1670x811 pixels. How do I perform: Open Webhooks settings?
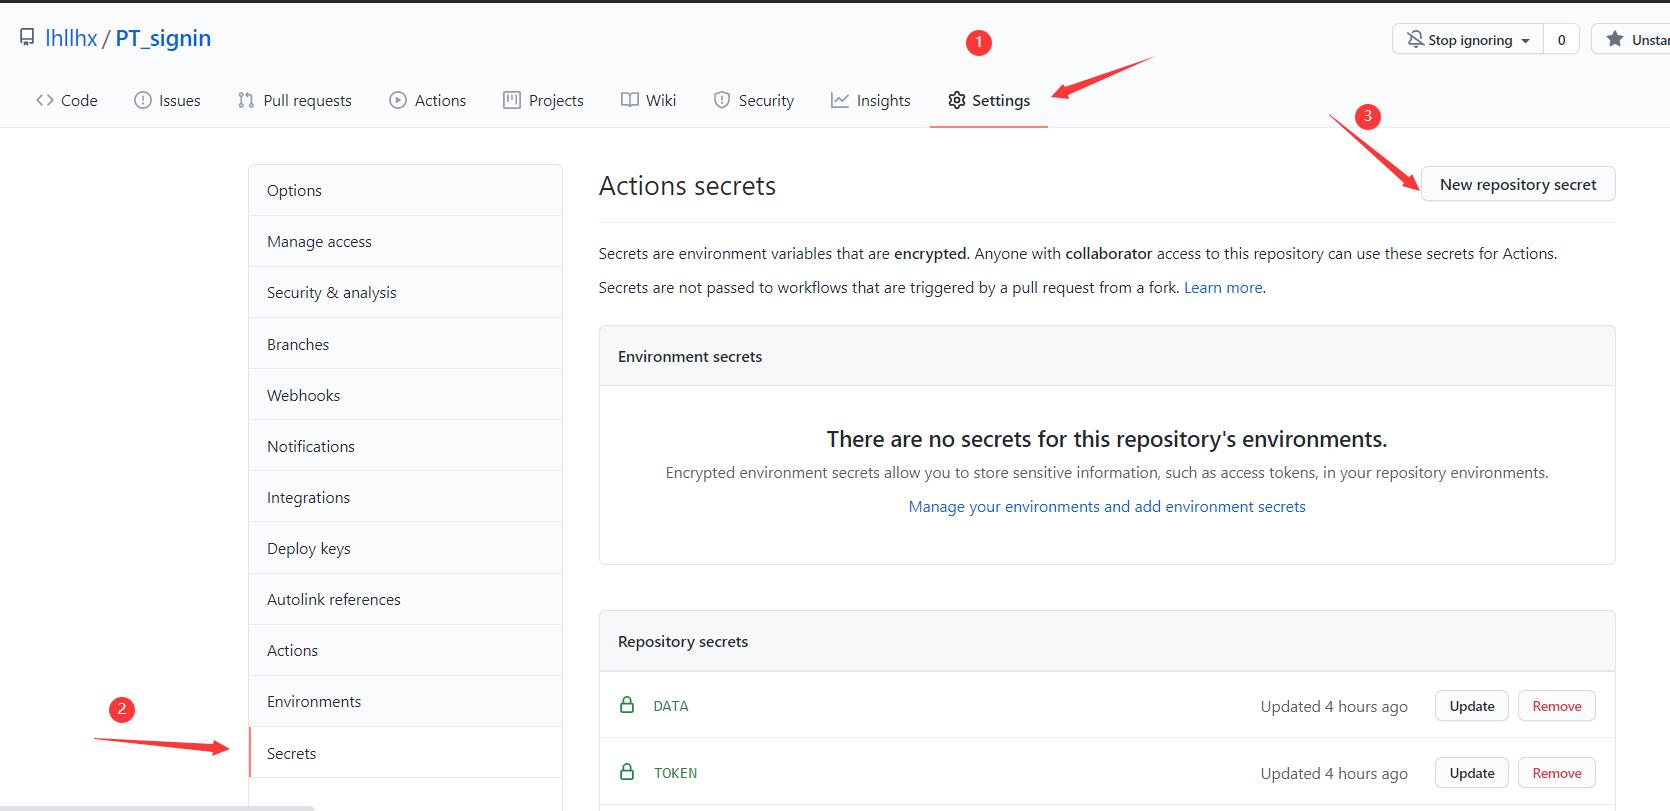(405, 395)
